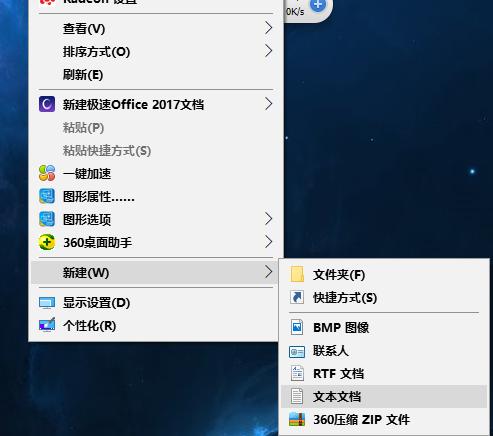Choose 新建极速Office 2017文档 entry
Screen dimensions: 493x436
[x=155, y=104]
